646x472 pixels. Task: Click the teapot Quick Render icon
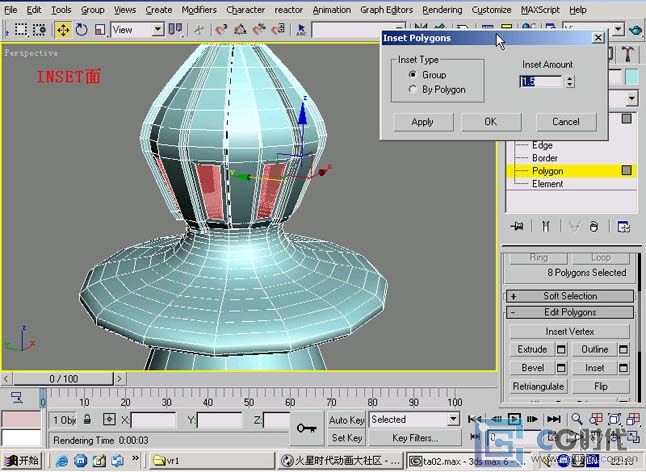coord(635,30)
